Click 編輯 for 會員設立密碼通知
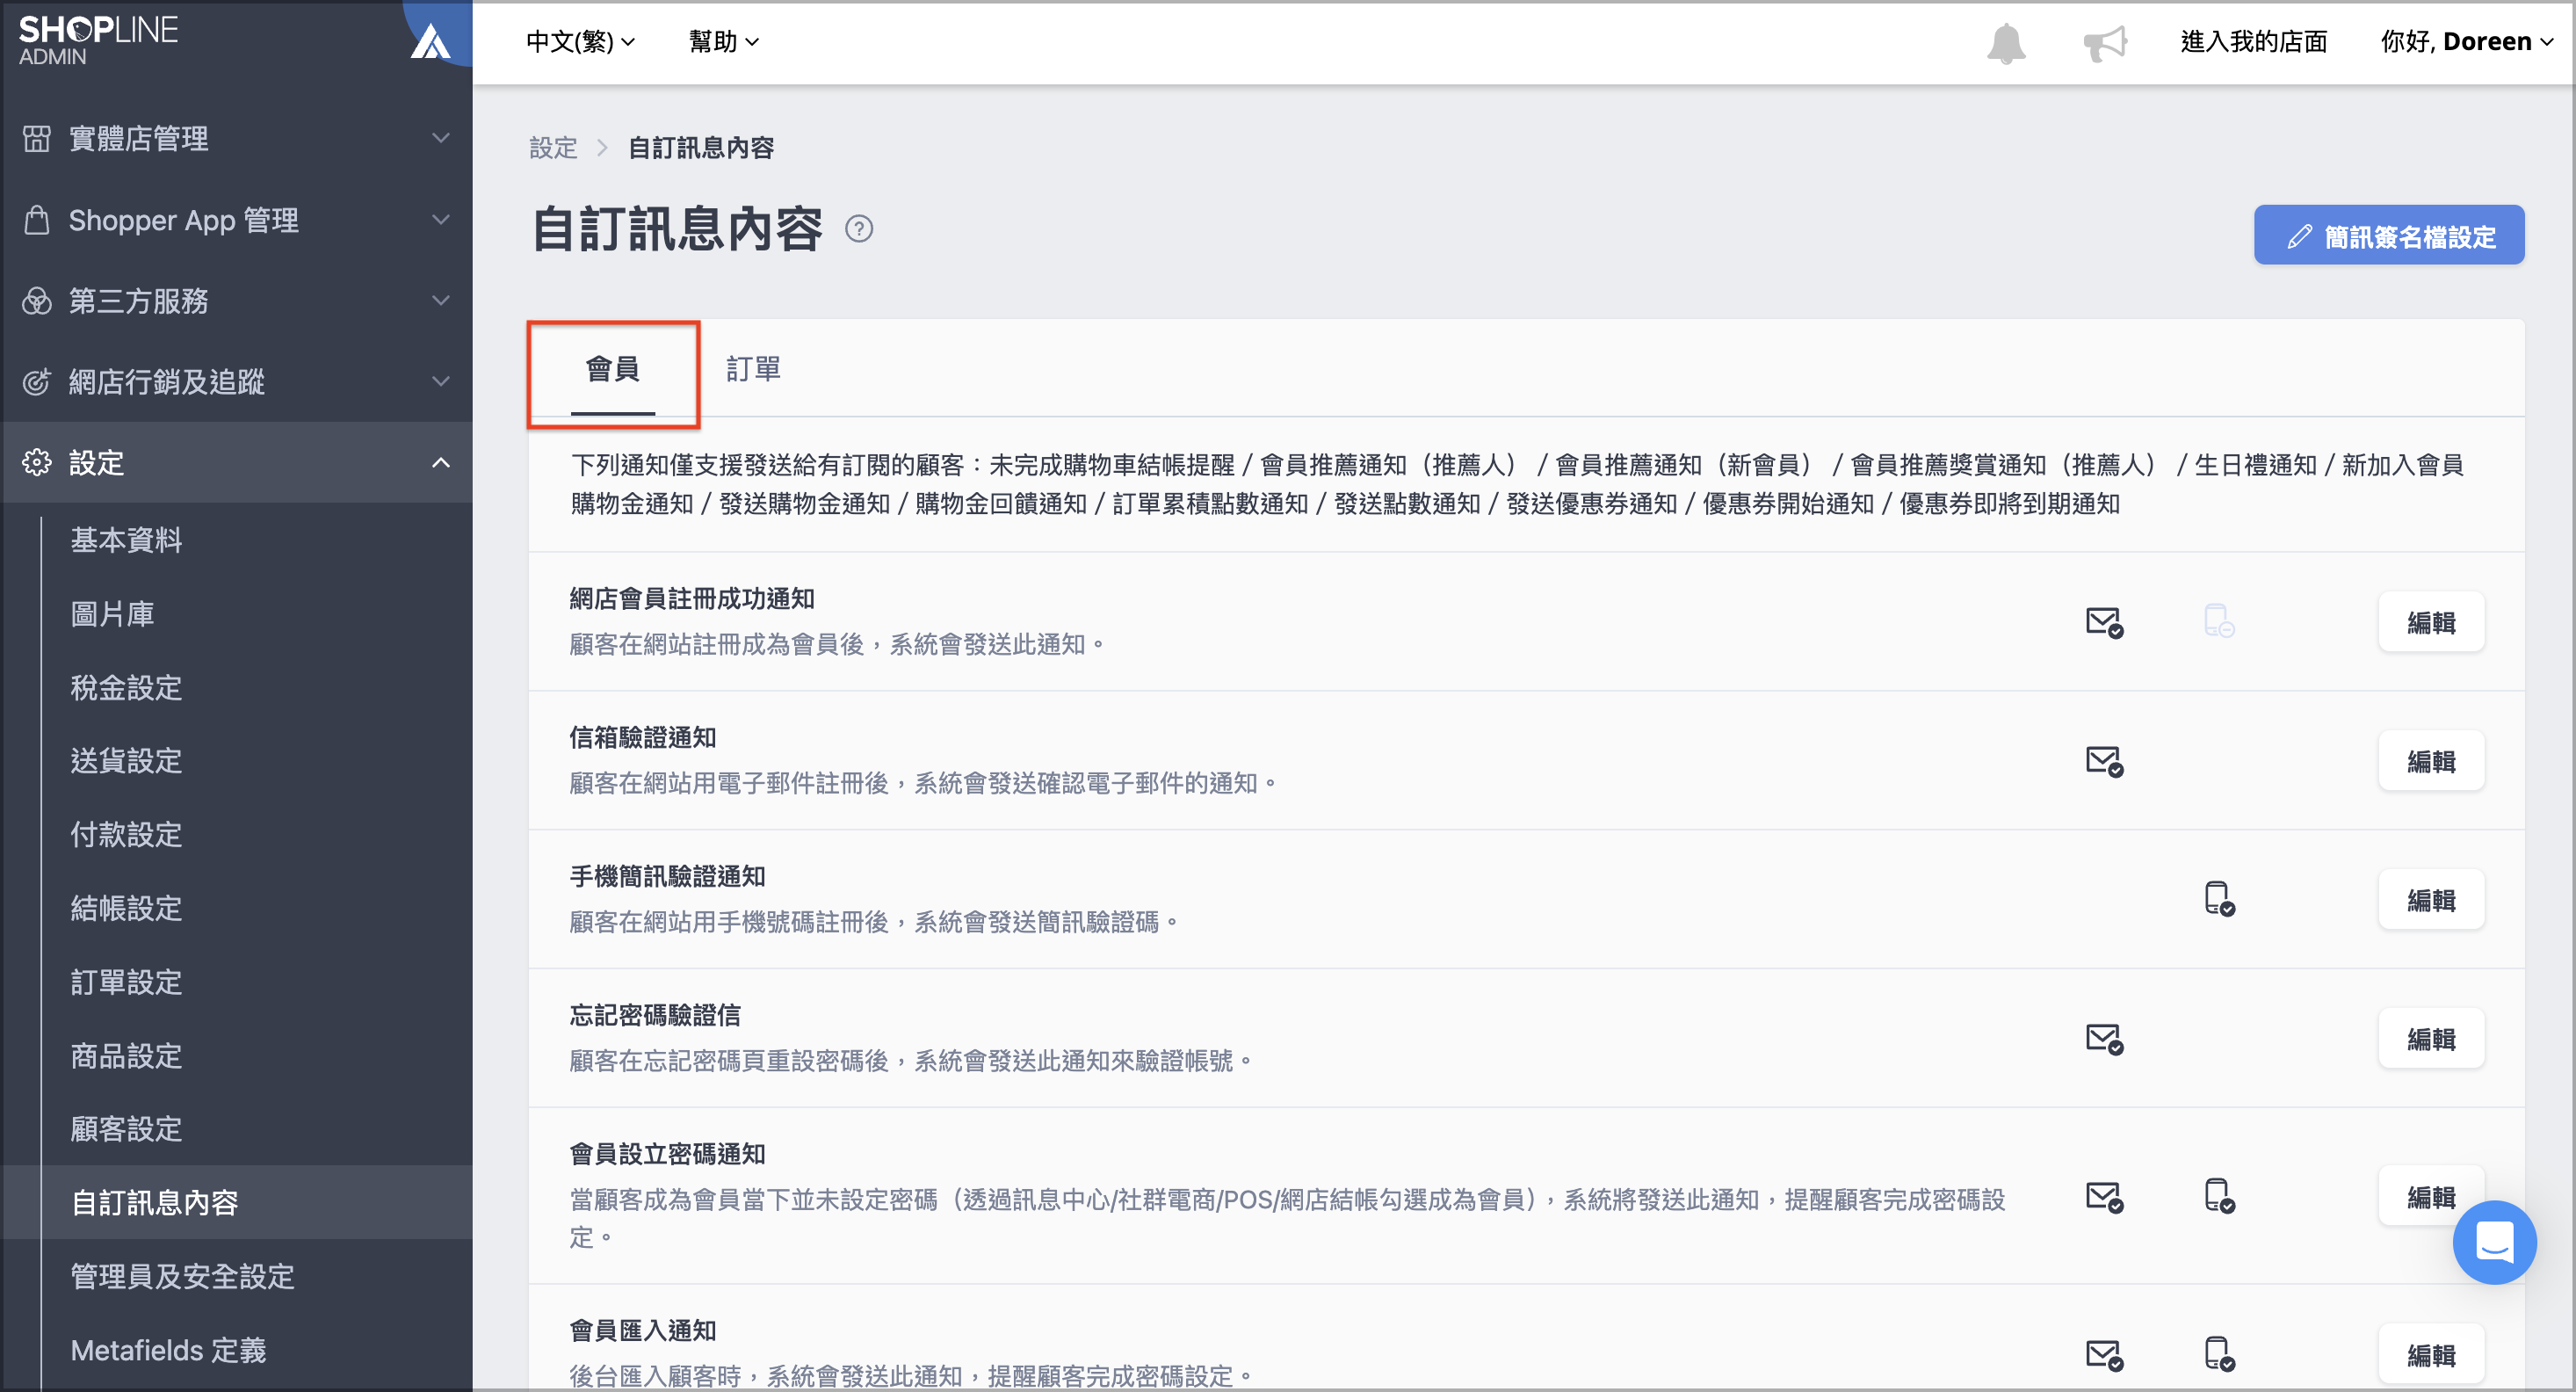The image size is (2576, 1392). point(2431,1197)
